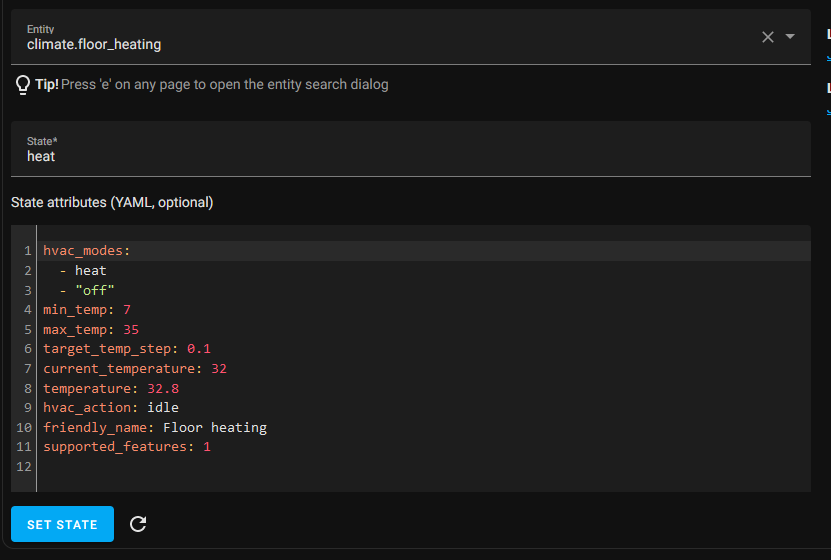This screenshot has width=831, height=560.
Task: Click the min_temp value 7
Action: pyautogui.click(x=127, y=310)
